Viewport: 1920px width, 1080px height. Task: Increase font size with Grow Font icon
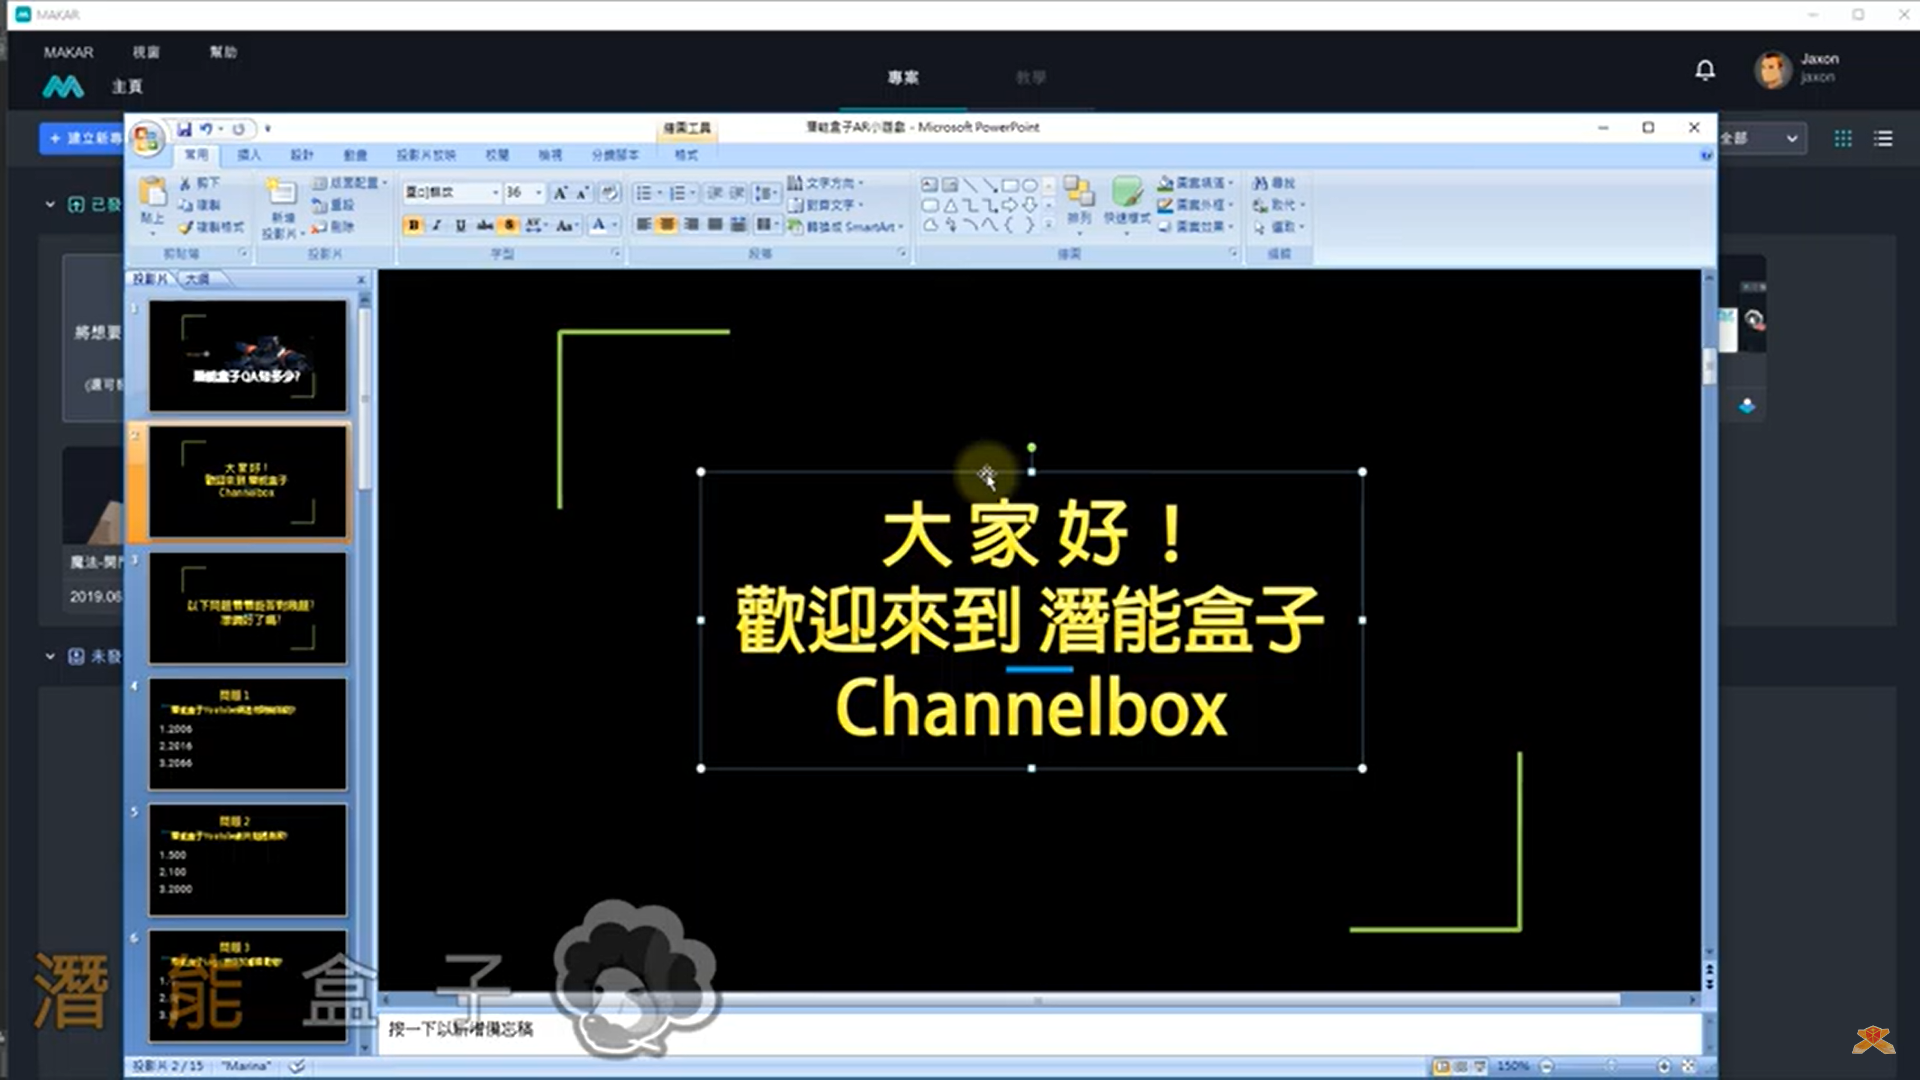pos(560,192)
